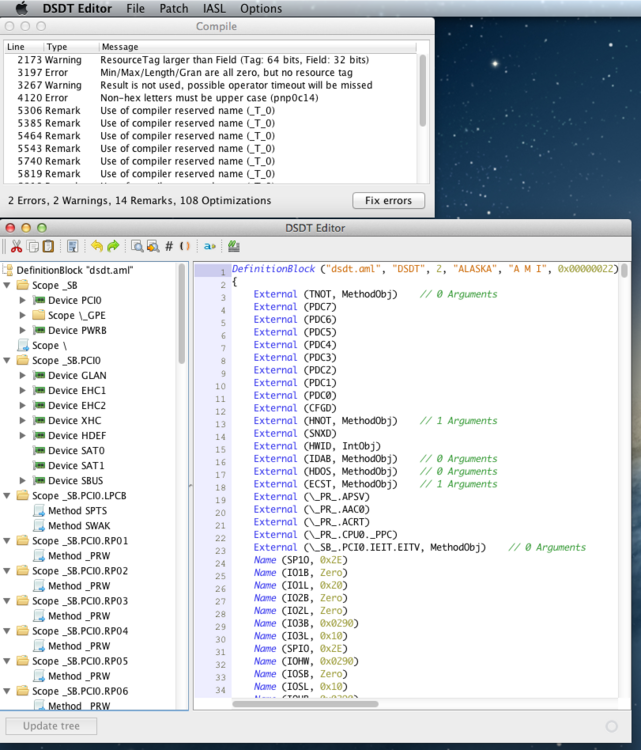Click the Format document icon in toolbar

coord(73,246)
